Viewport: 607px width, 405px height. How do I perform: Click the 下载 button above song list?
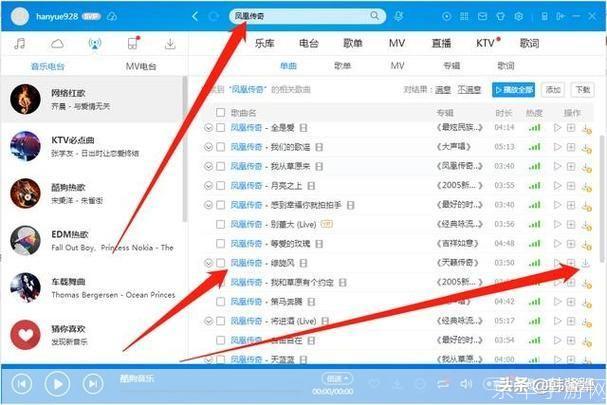pos(583,90)
